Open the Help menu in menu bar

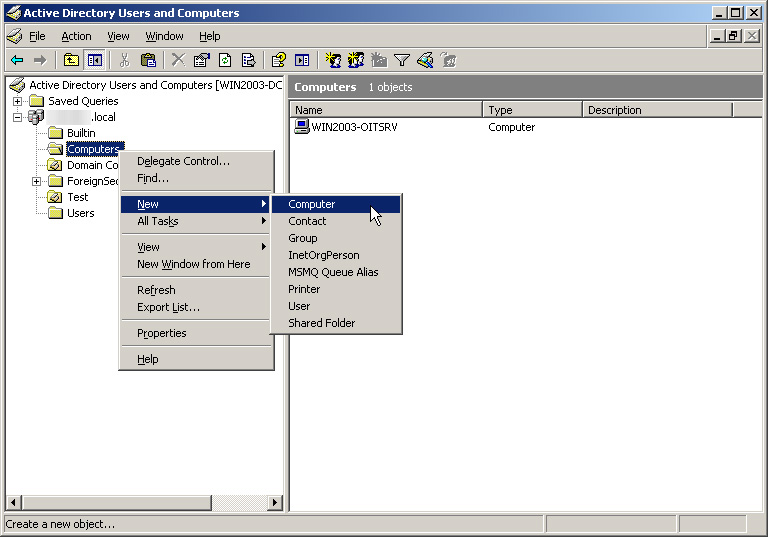coord(210,36)
